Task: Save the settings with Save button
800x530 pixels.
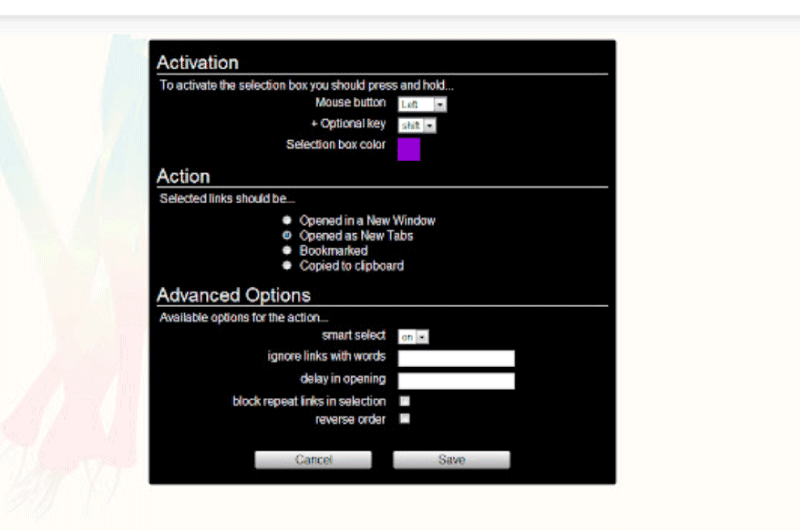Action: coord(452,460)
